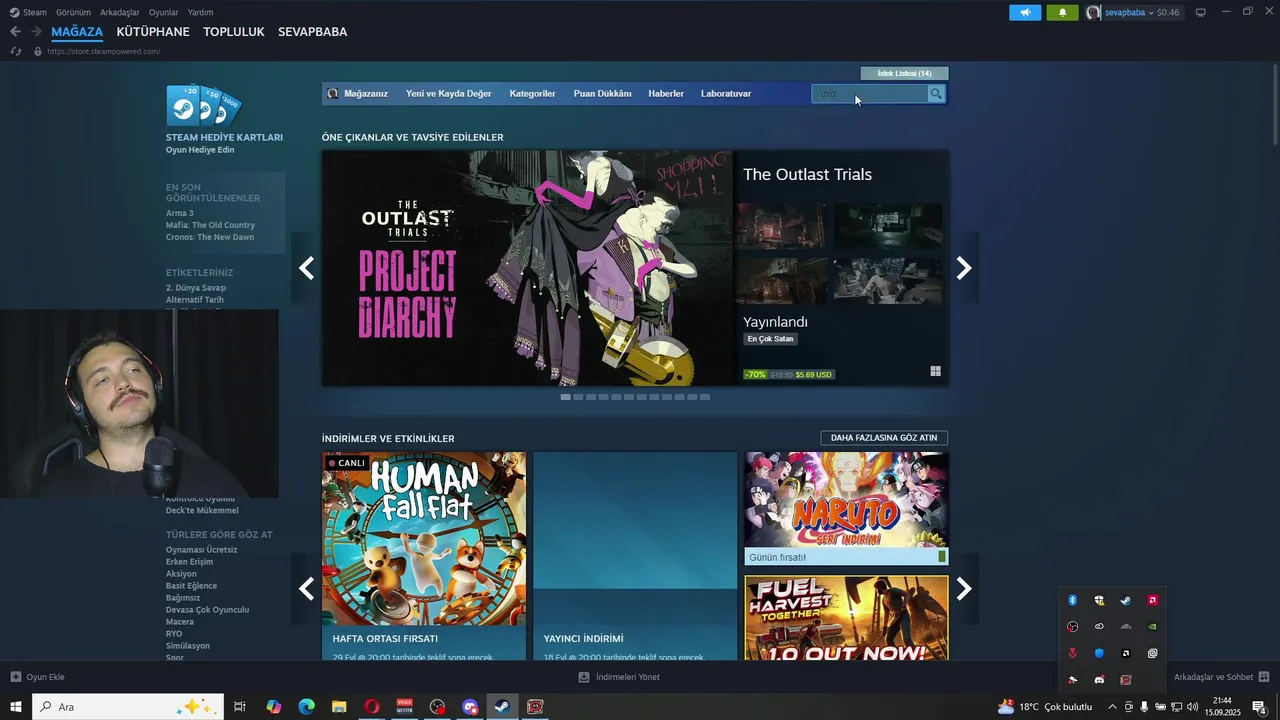Open the Voicemeeter taskbar icon
1280x720 pixels.
pyautogui.click(x=405, y=707)
